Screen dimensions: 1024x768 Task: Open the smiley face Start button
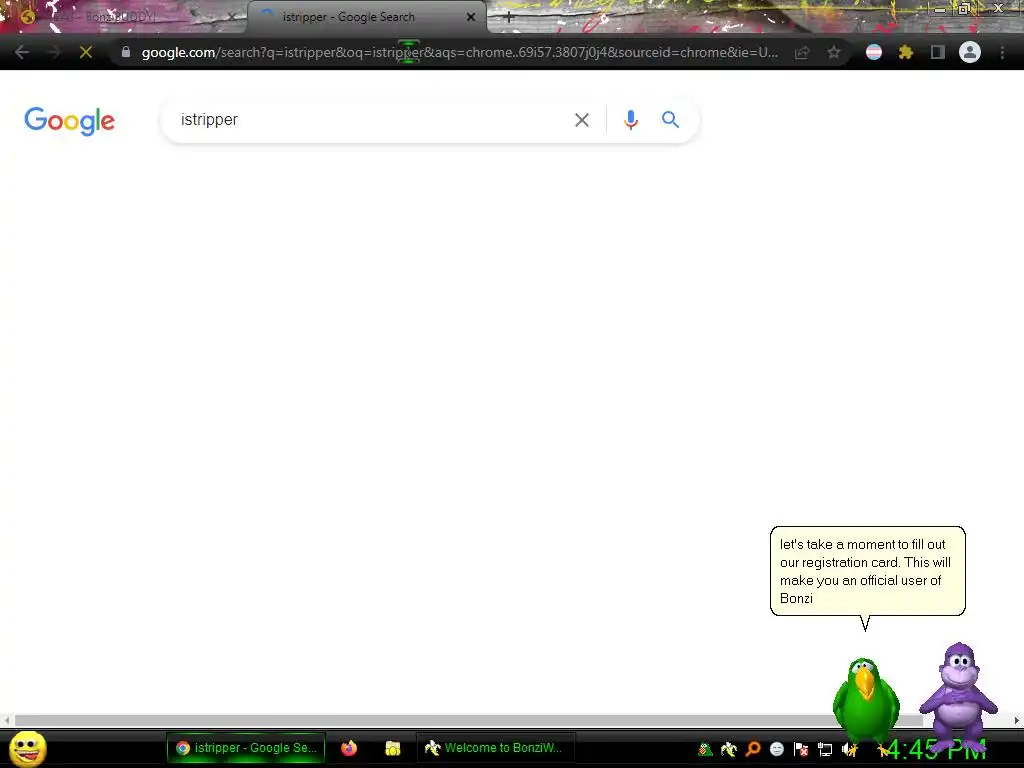pos(28,748)
